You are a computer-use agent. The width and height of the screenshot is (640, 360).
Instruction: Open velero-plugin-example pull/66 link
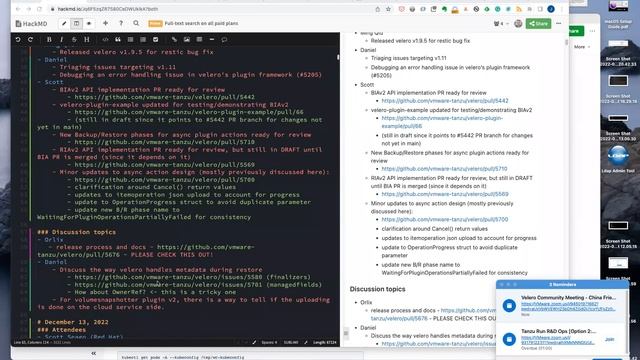442,122
